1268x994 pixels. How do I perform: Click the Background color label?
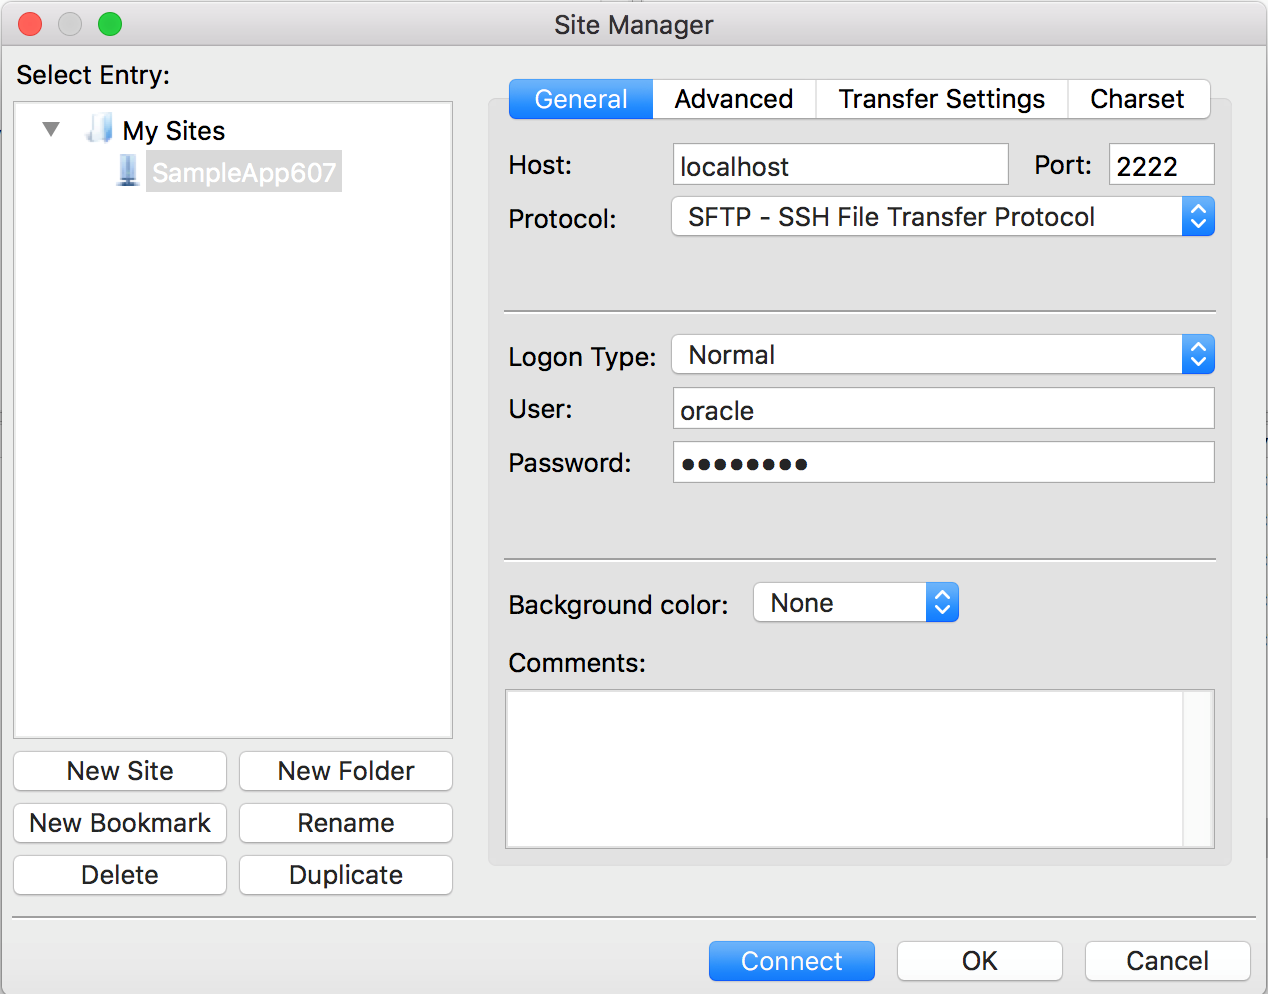[x=618, y=605]
